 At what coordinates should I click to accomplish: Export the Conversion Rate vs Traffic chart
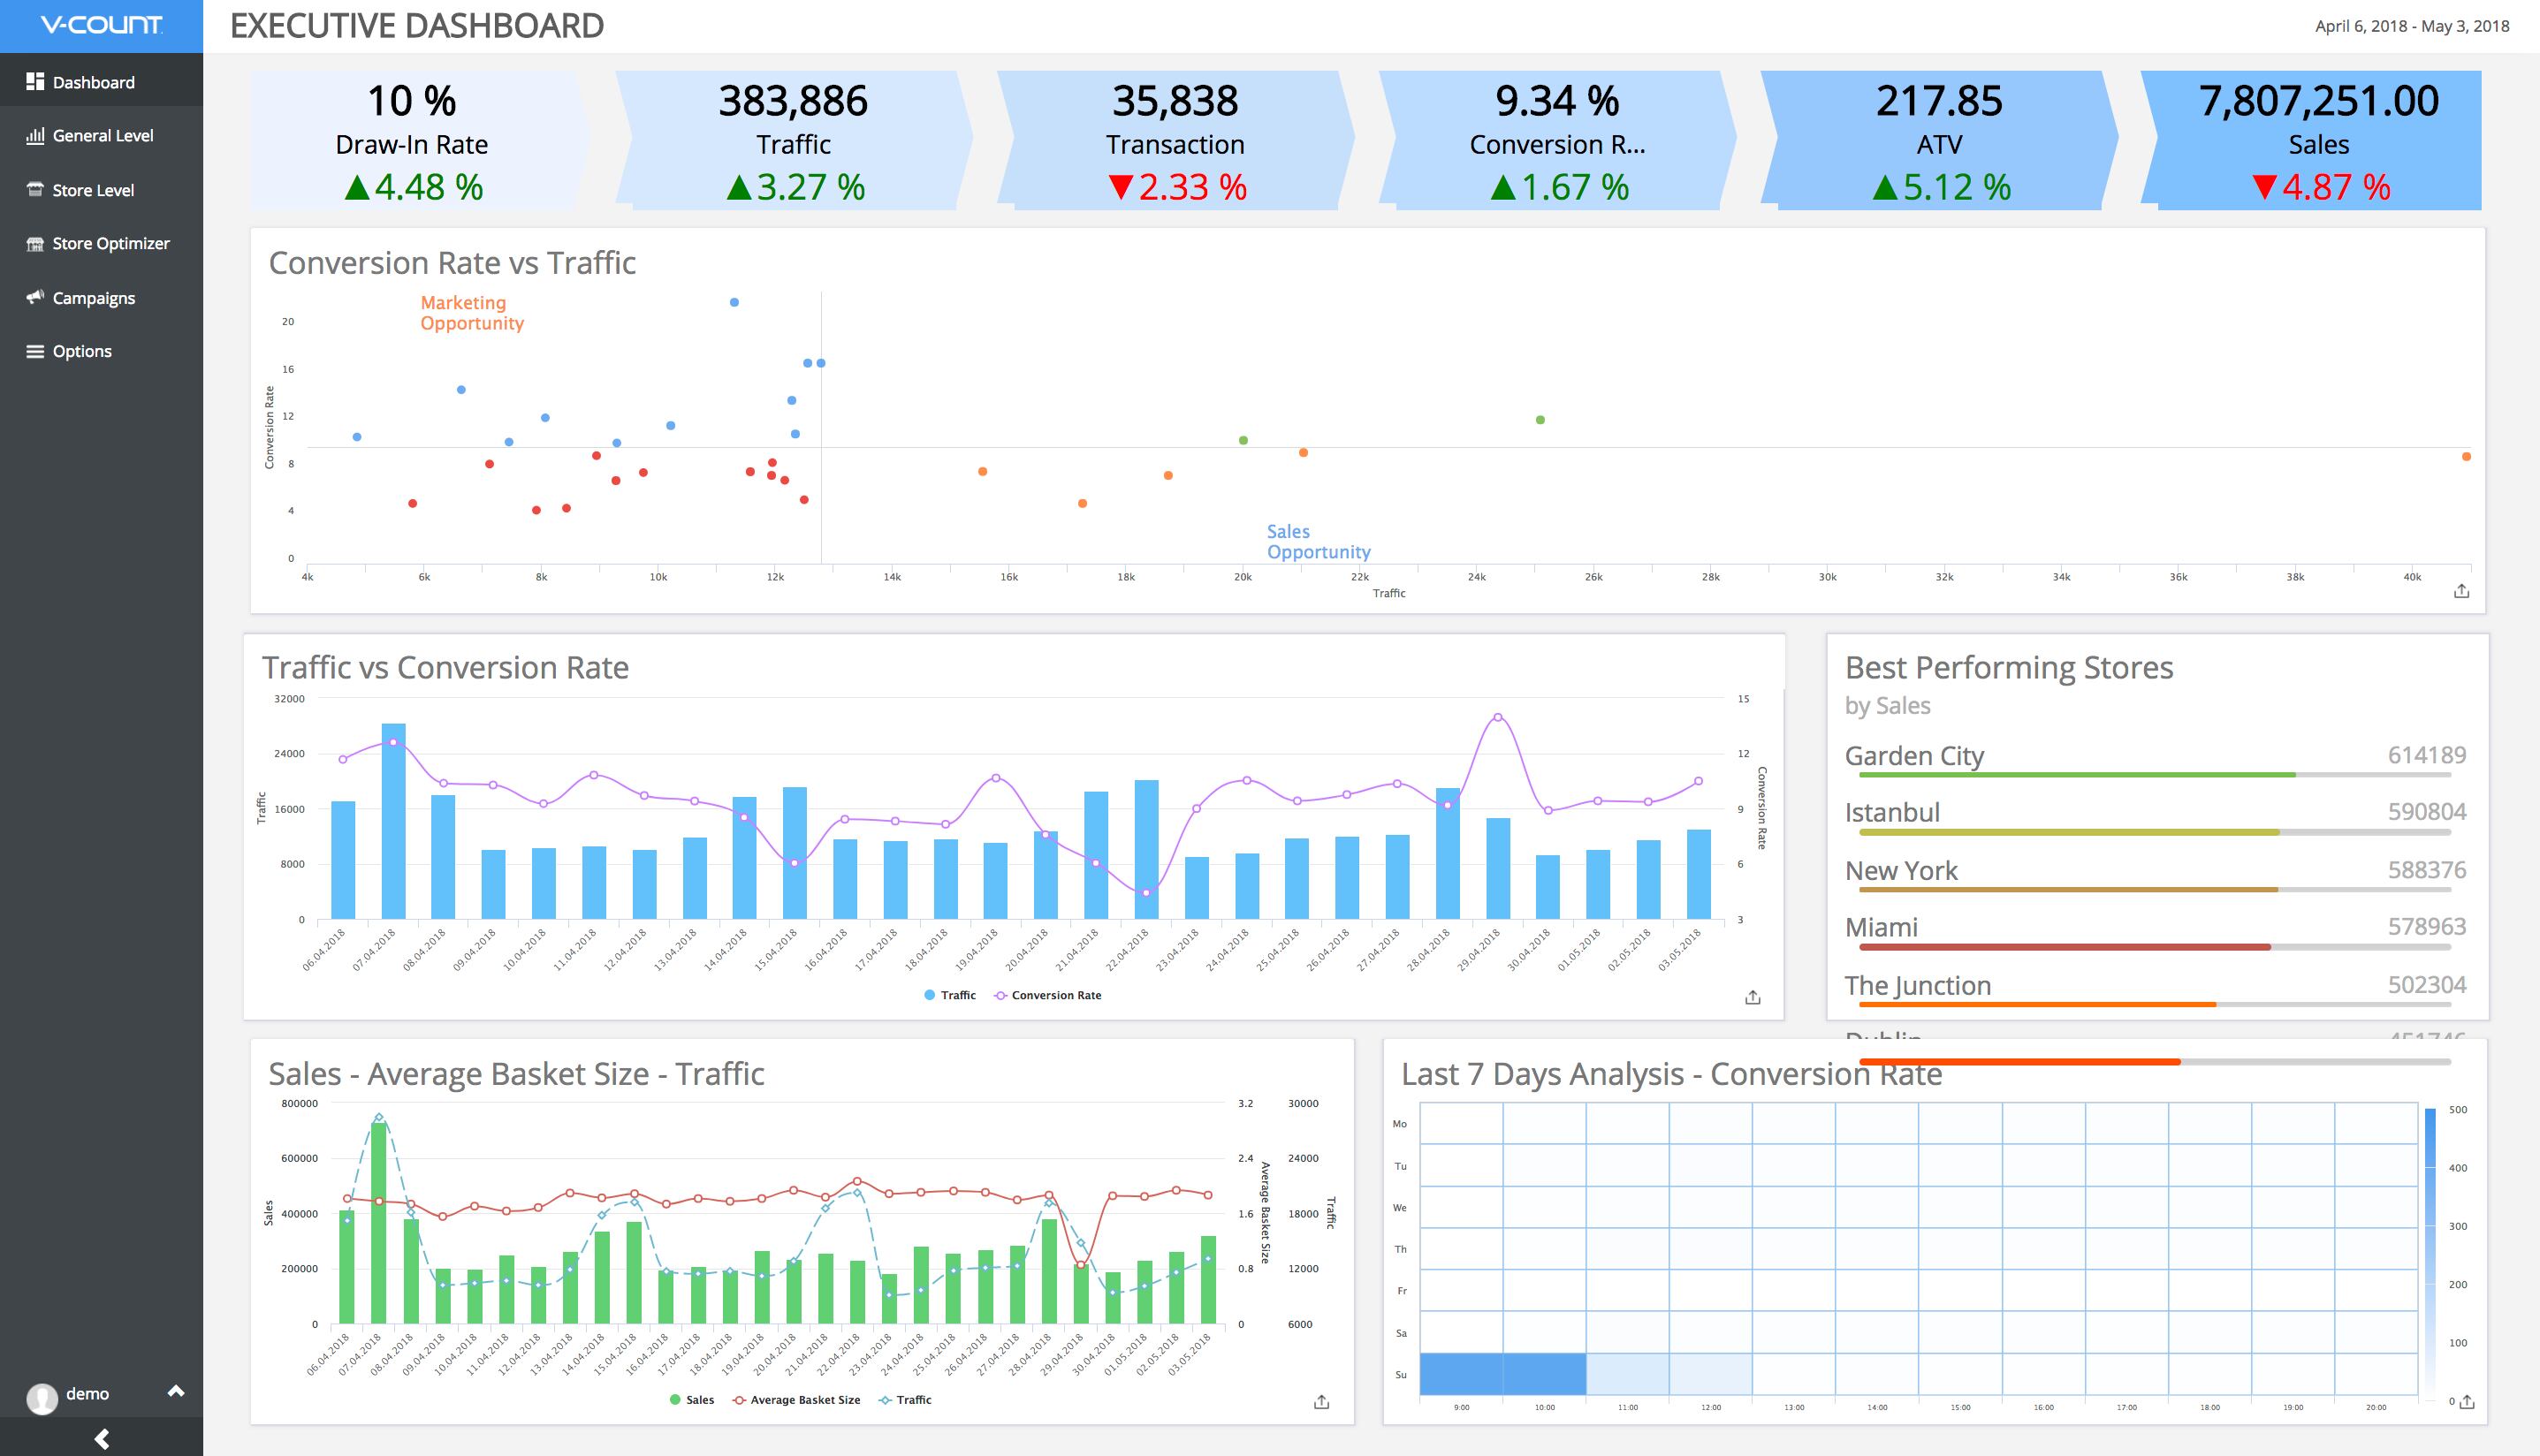point(2461,591)
